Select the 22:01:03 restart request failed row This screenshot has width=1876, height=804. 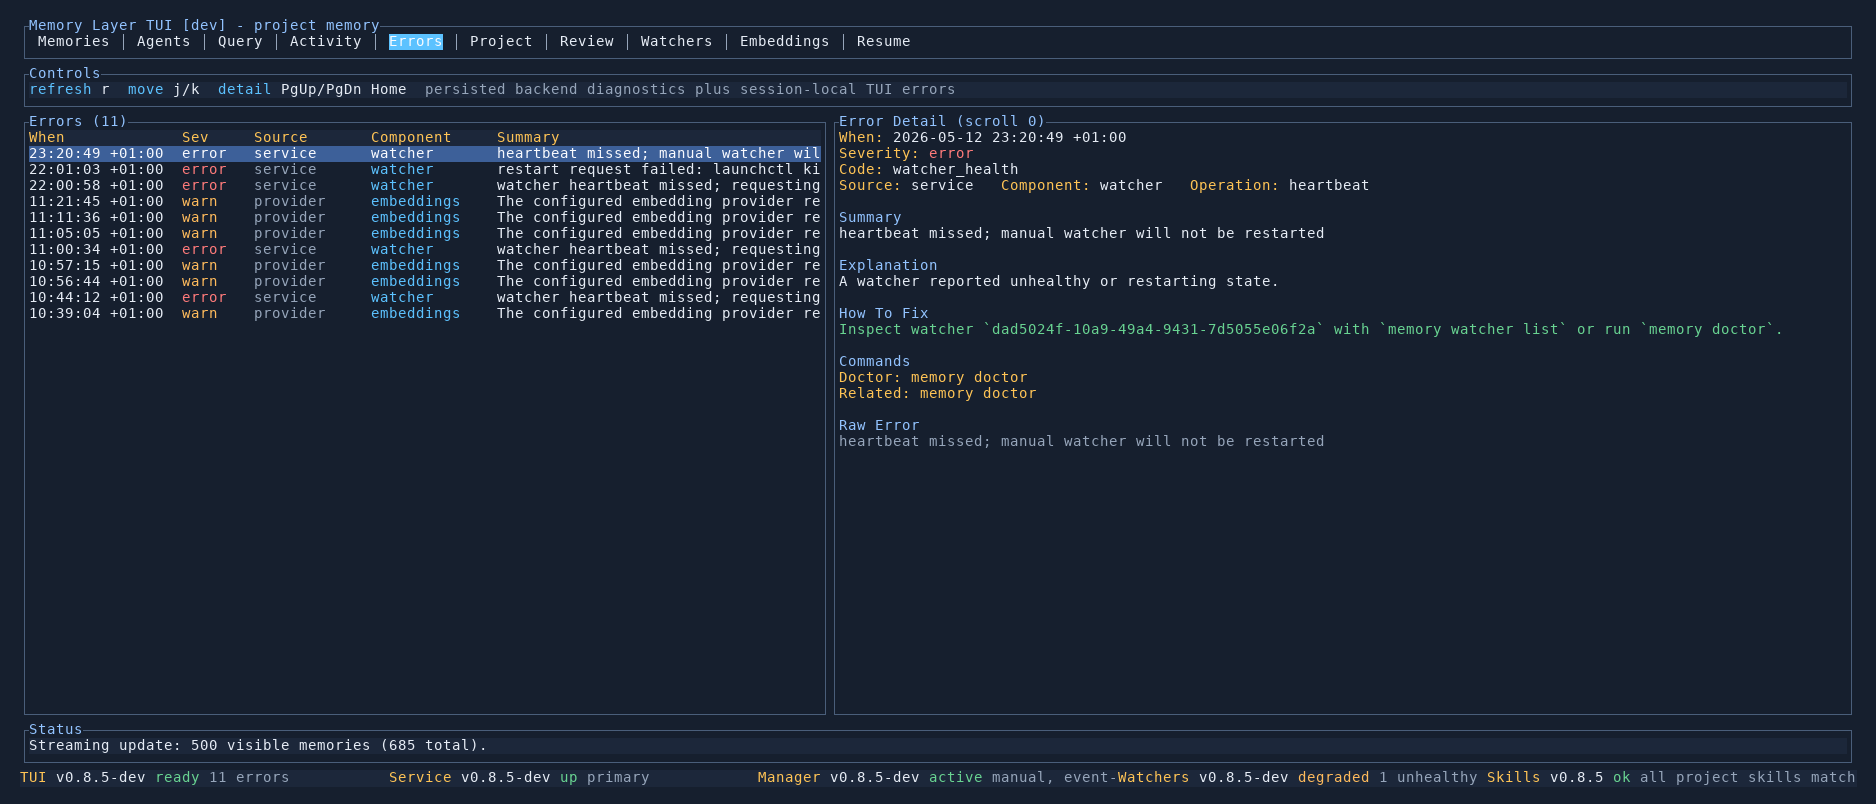coord(425,169)
